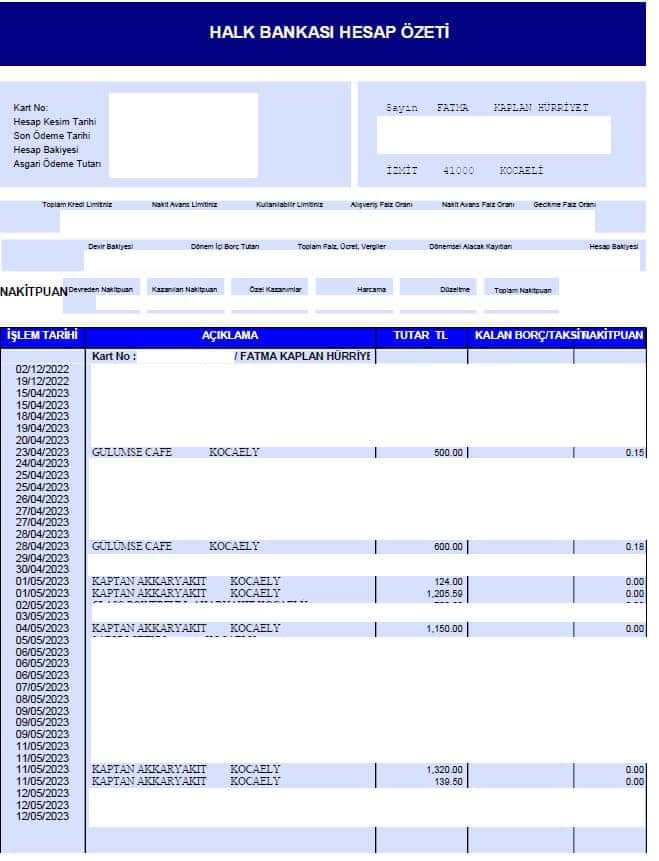Image resolution: width=659 pixels, height=861 pixels.
Task: Select the 'Hesap Kesim Tarihi' label
Action: [54, 122]
